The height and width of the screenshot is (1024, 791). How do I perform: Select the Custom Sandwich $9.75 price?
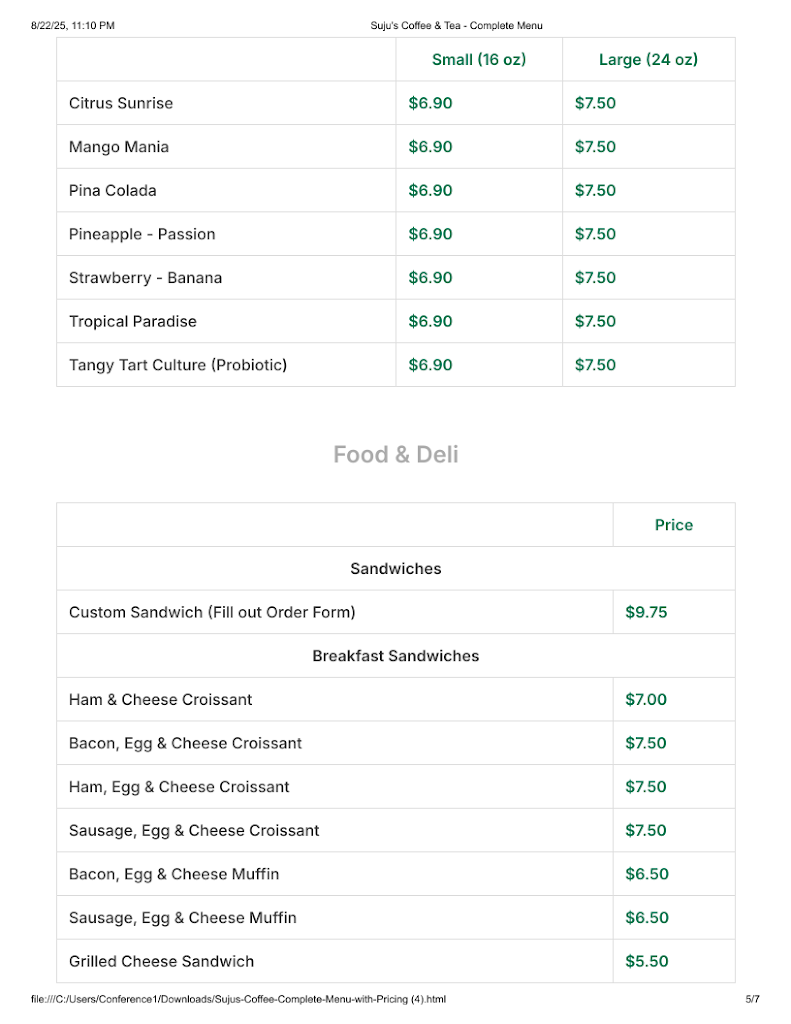[646, 612]
